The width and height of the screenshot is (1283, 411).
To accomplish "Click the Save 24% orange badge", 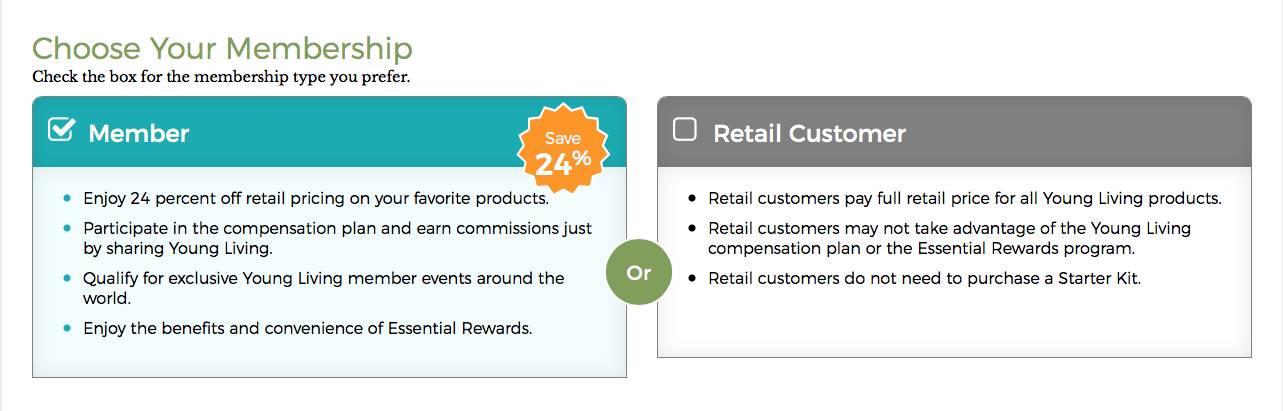I will (562, 150).
